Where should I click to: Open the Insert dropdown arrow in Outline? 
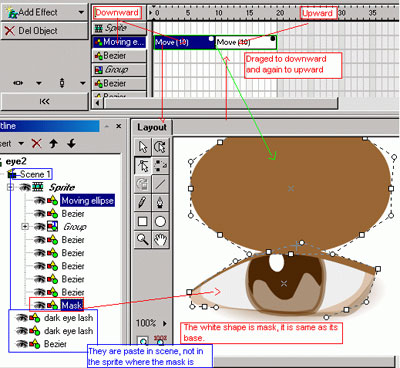21,144
